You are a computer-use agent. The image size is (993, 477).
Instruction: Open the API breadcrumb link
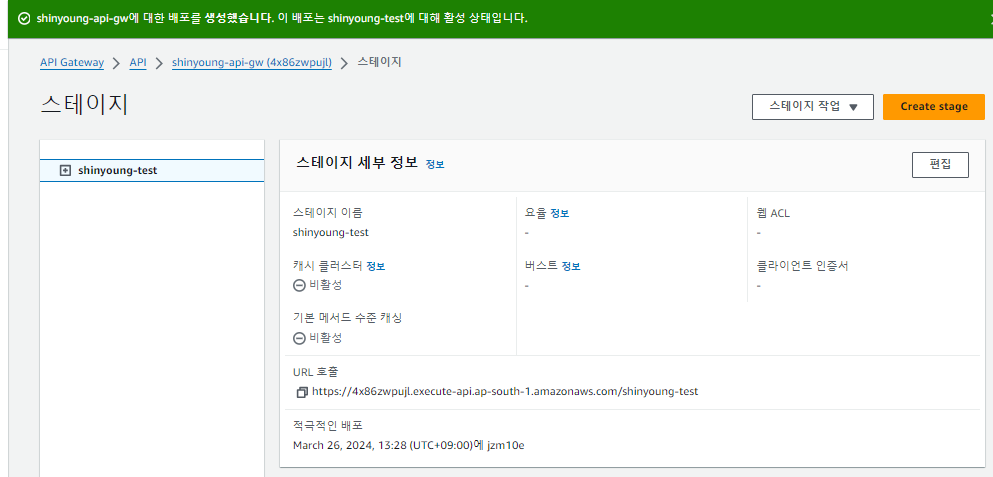click(138, 63)
